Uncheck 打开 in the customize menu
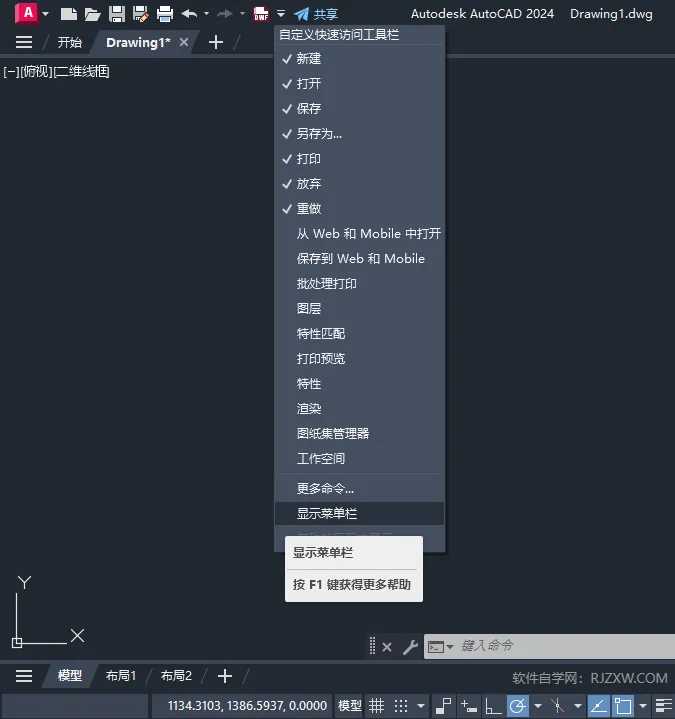 coord(360,83)
